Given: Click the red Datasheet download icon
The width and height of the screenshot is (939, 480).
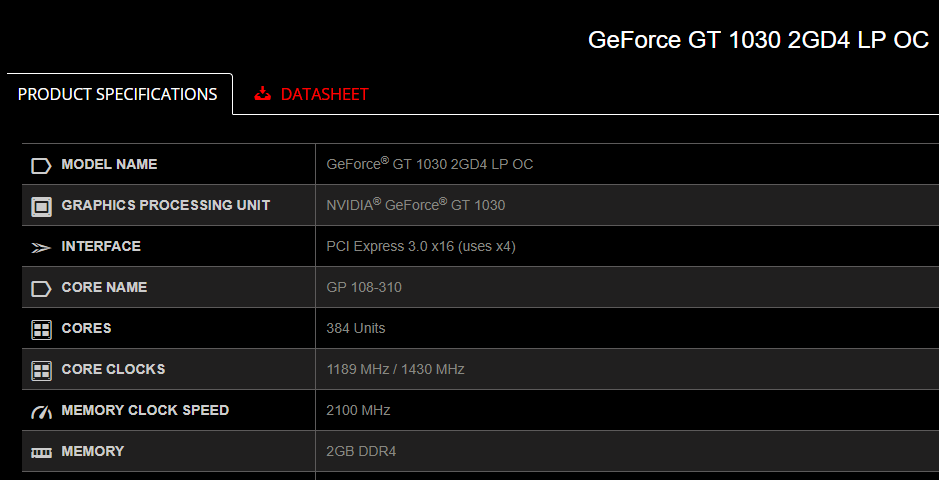Looking at the screenshot, I should coord(263,94).
